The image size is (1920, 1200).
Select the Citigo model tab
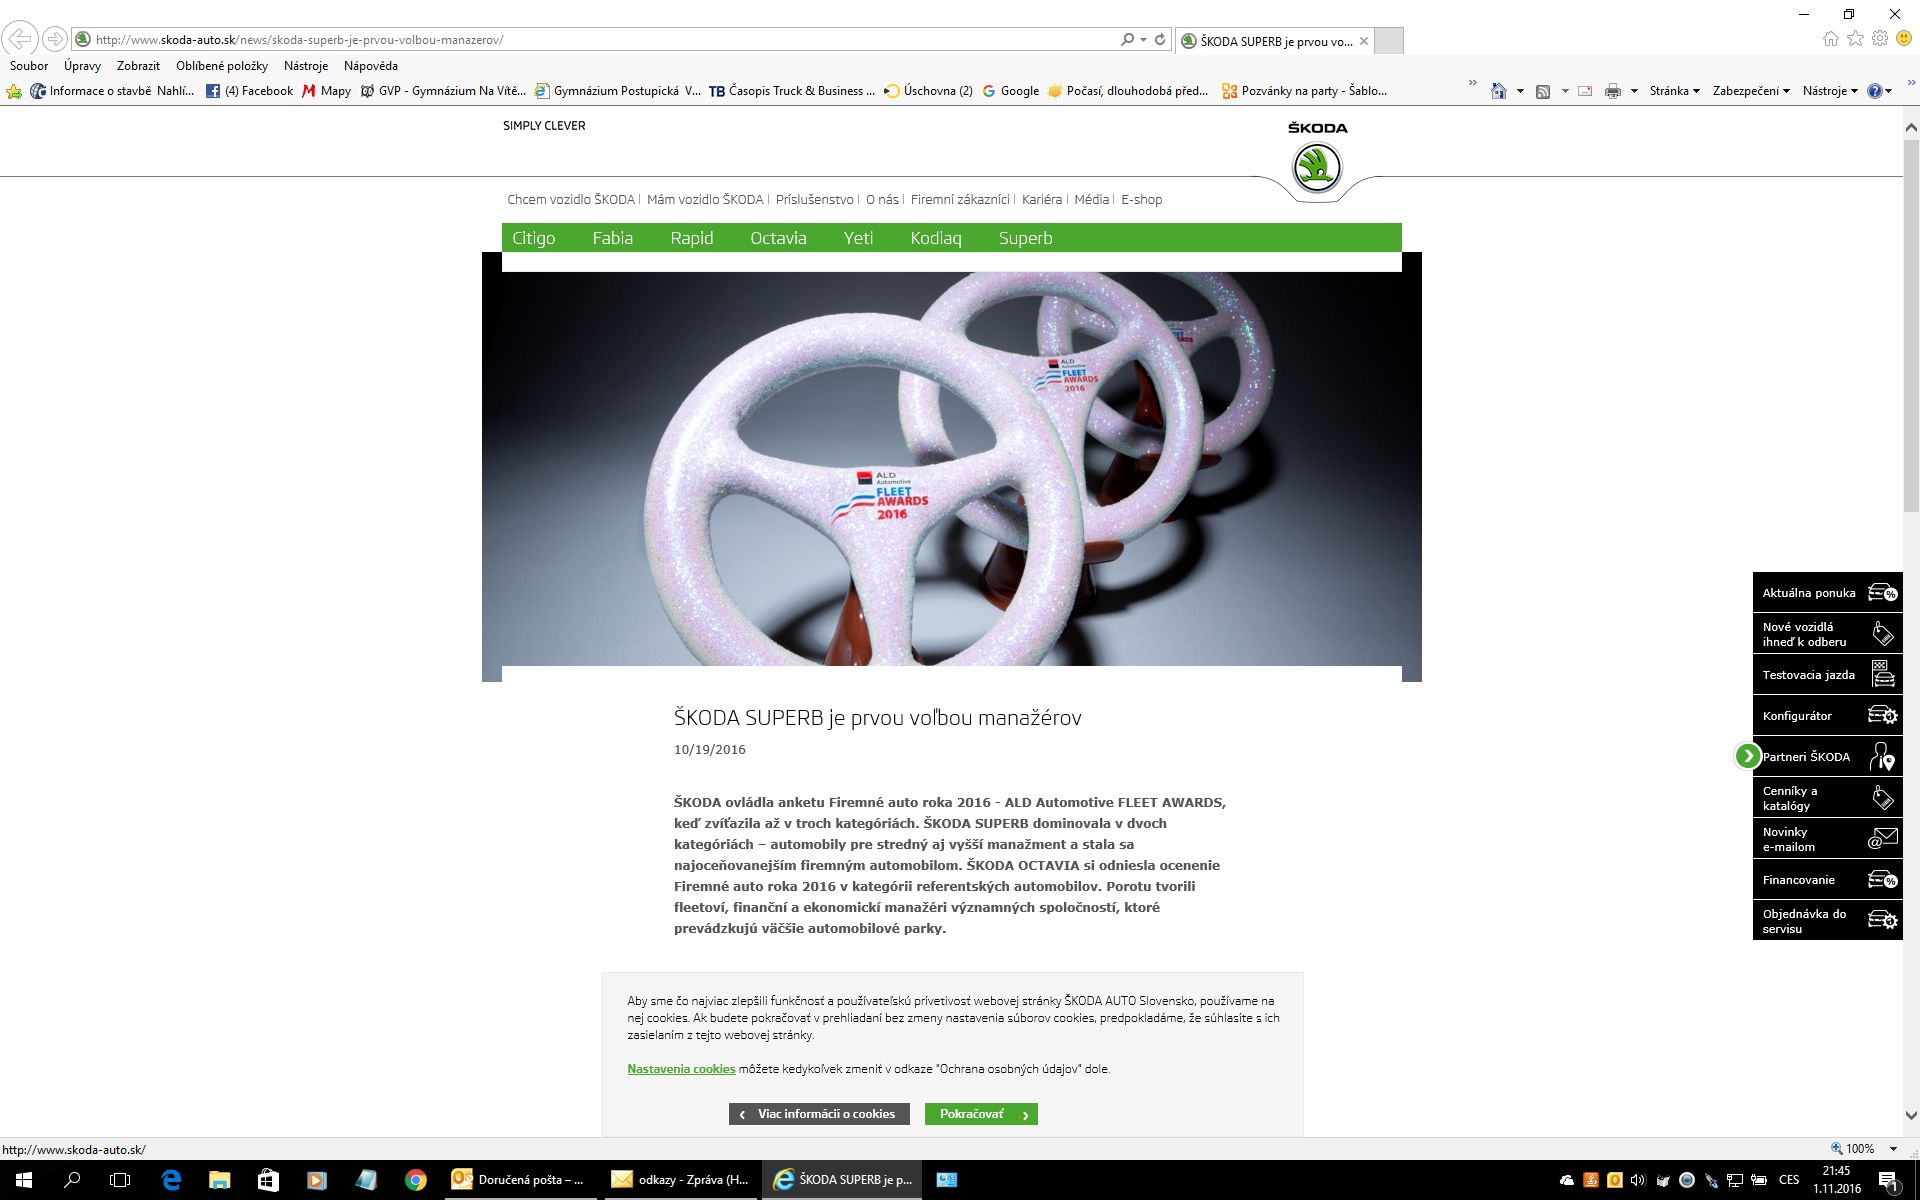coord(533,238)
